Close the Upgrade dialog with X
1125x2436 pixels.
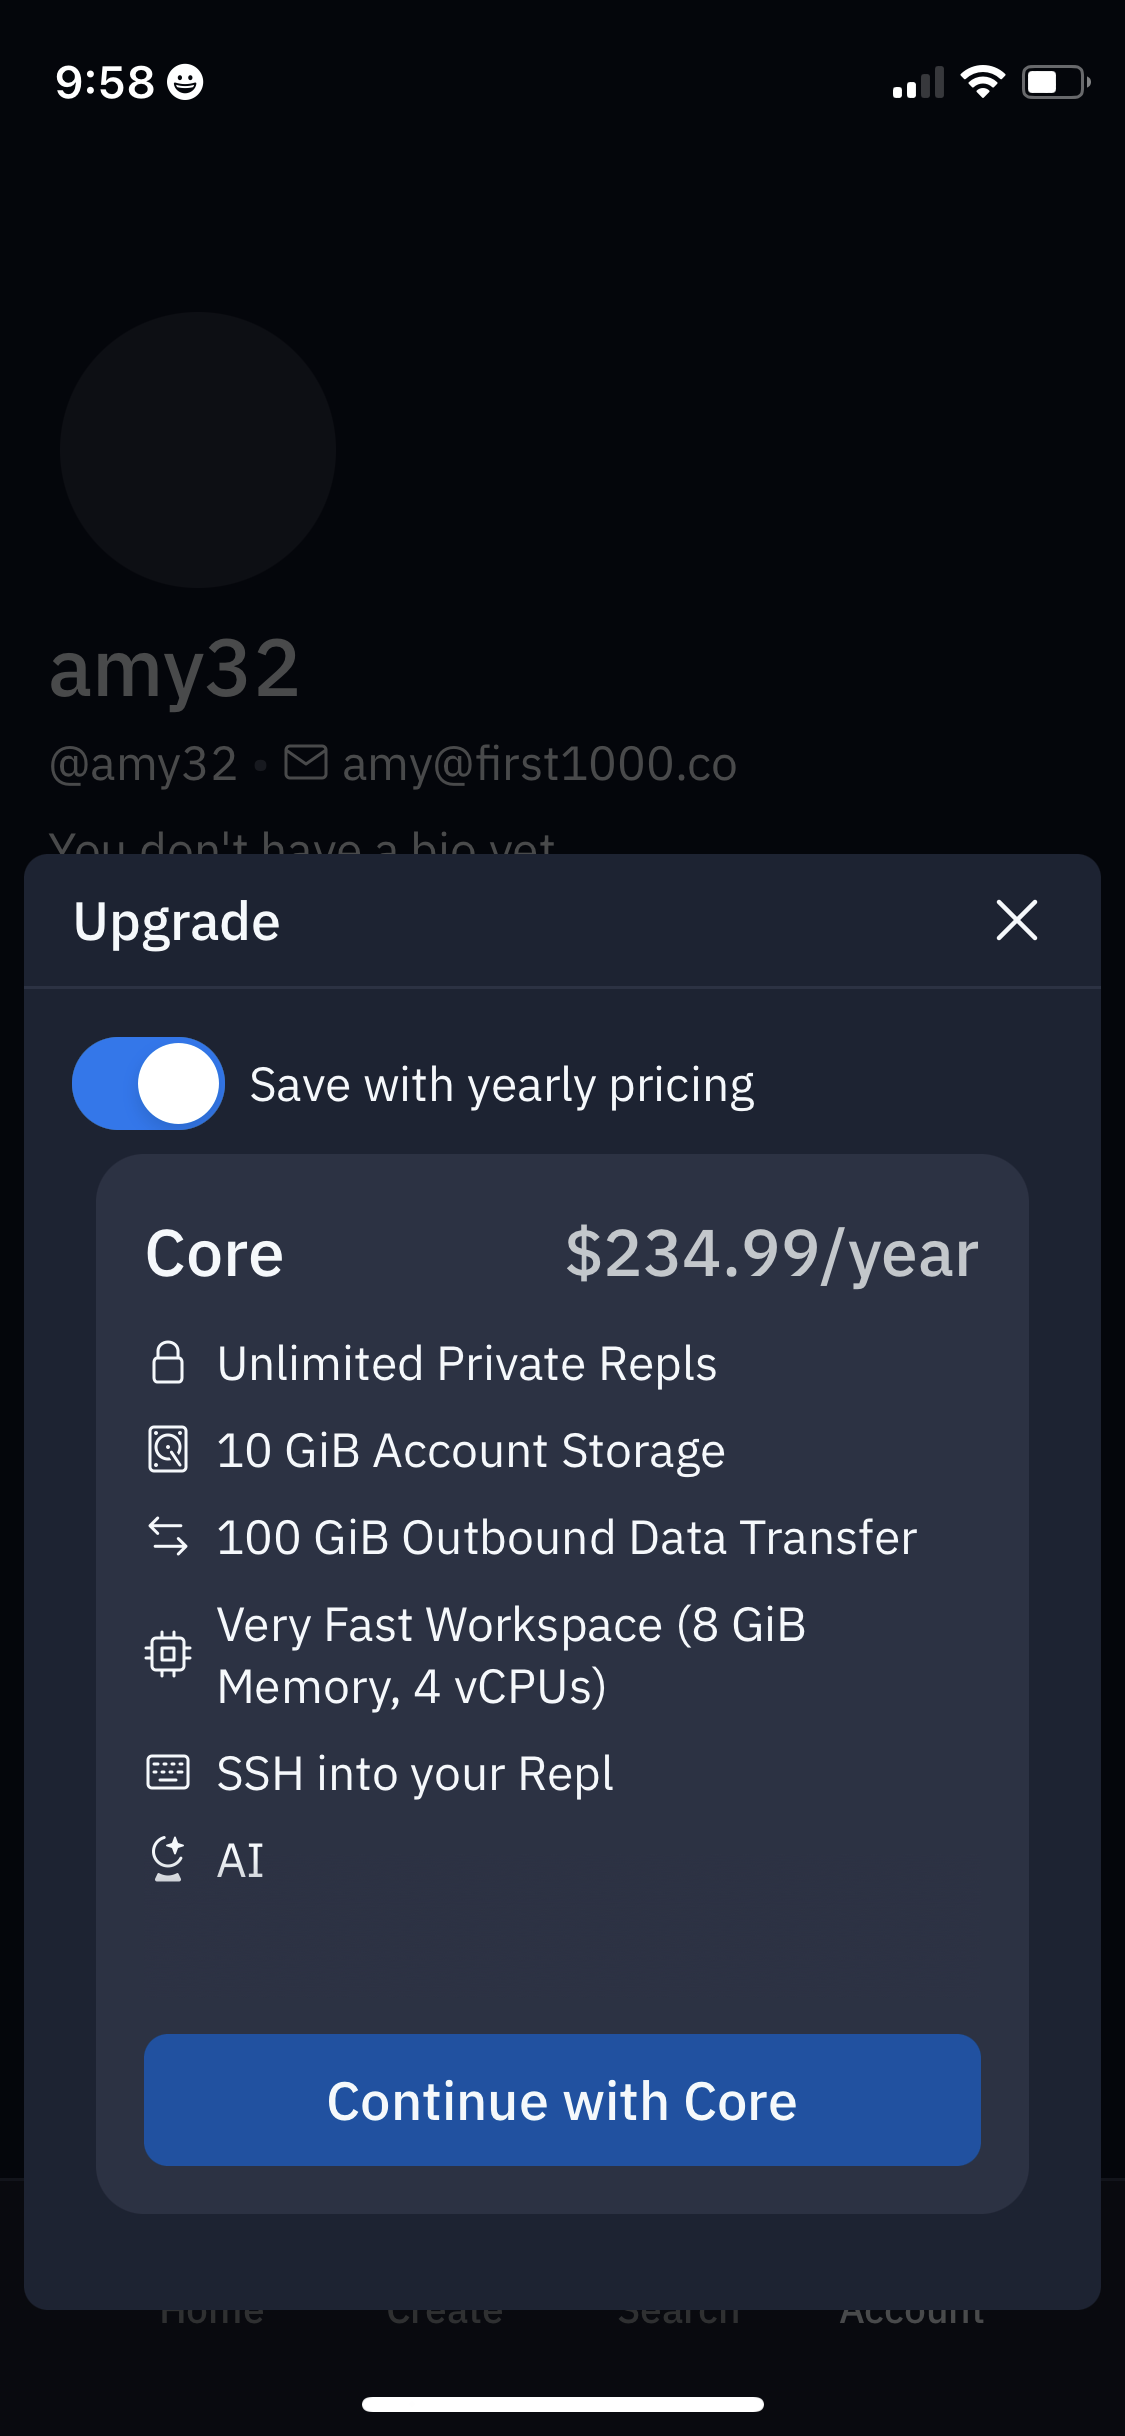pyautogui.click(x=1016, y=920)
